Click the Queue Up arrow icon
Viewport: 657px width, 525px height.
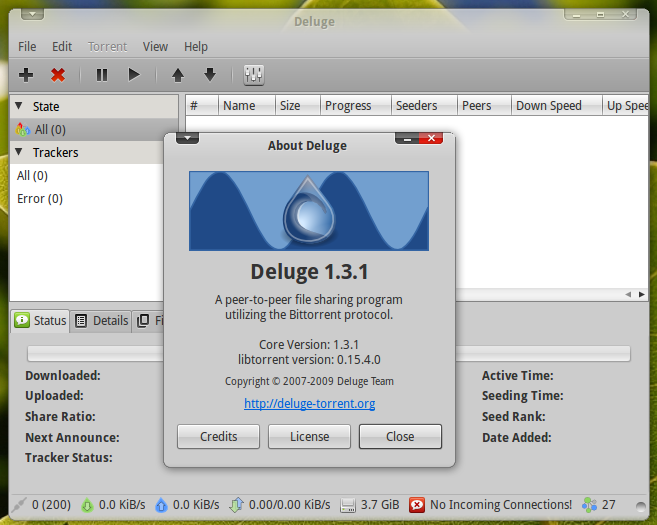(x=178, y=75)
